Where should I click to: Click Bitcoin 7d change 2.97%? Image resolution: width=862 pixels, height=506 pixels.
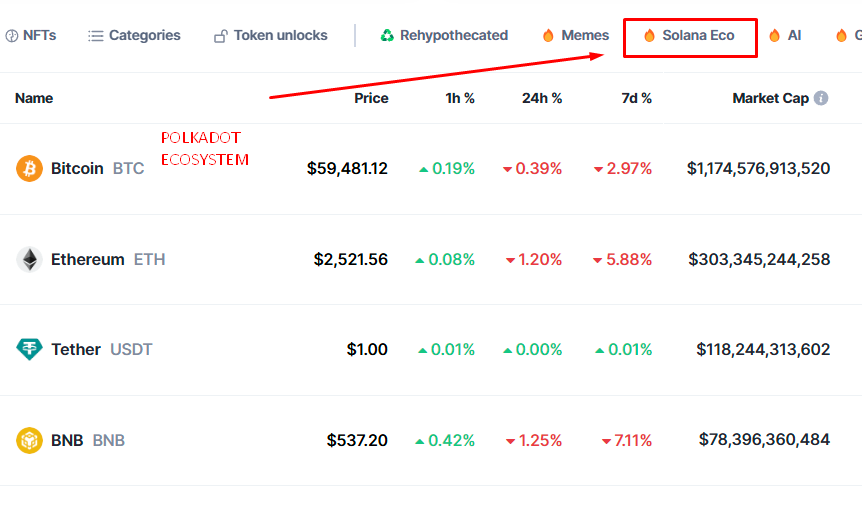[623, 168]
